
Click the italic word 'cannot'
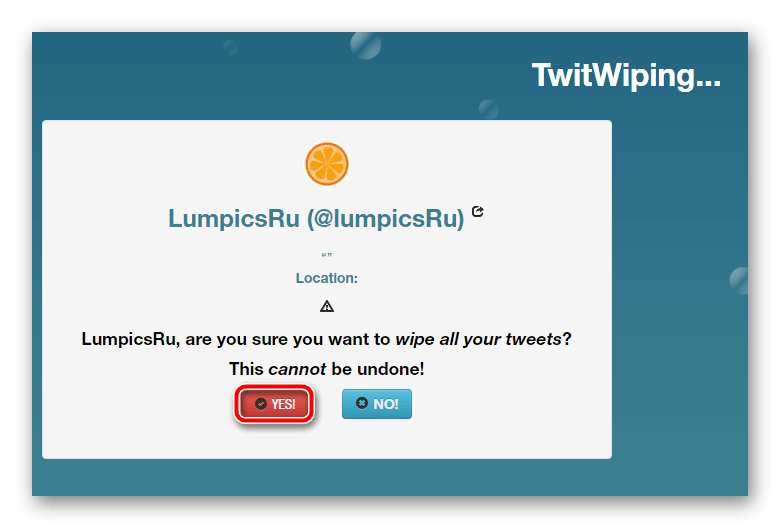[297, 369]
